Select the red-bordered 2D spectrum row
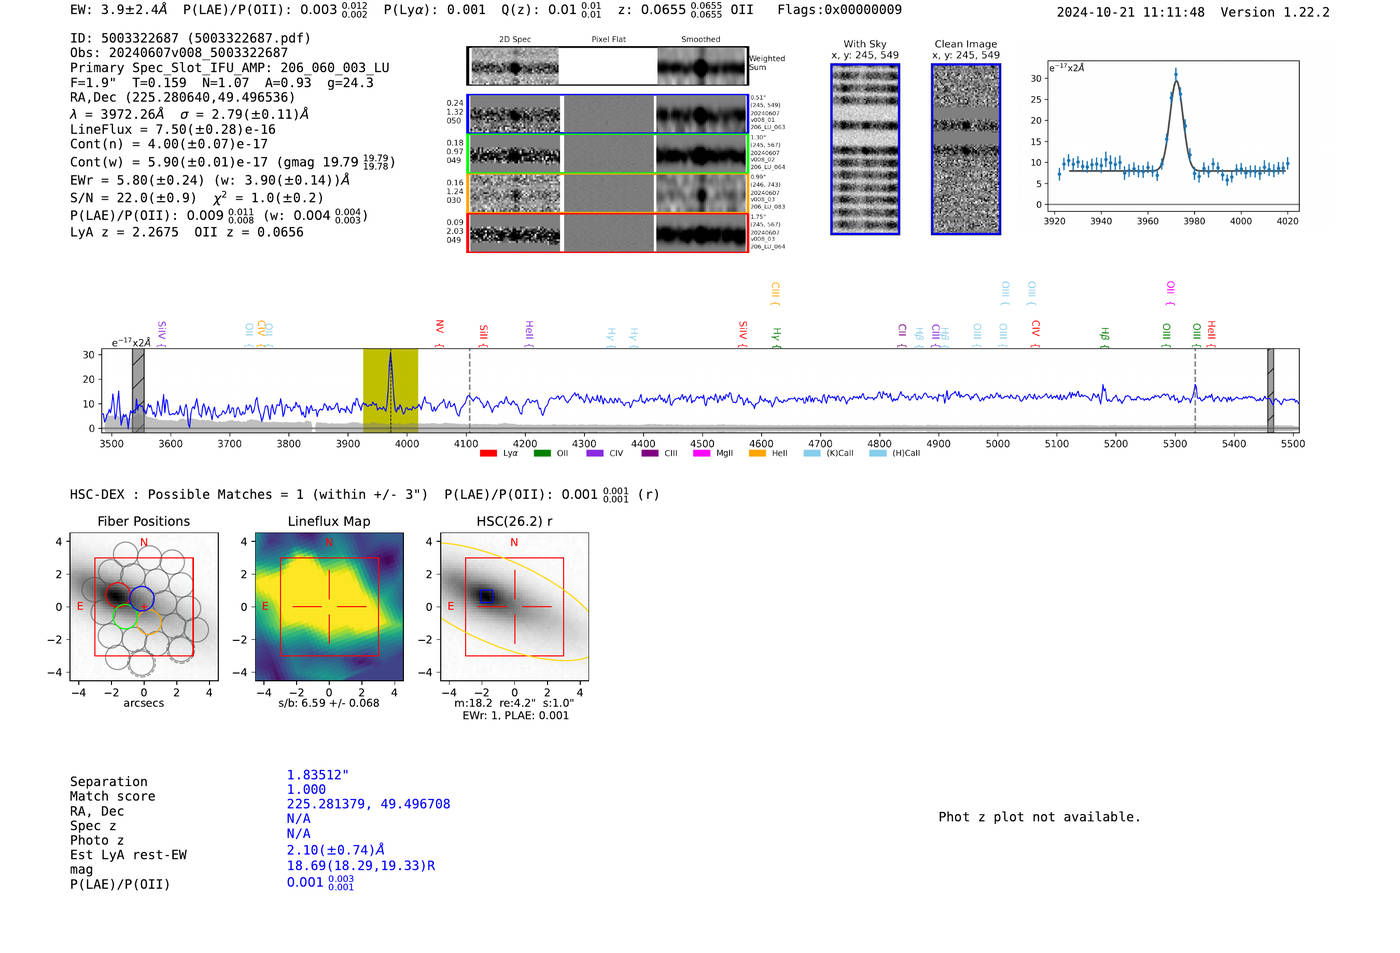The width and height of the screenshot is (1400, 953). pyautogui.click(x=607, y=233)
